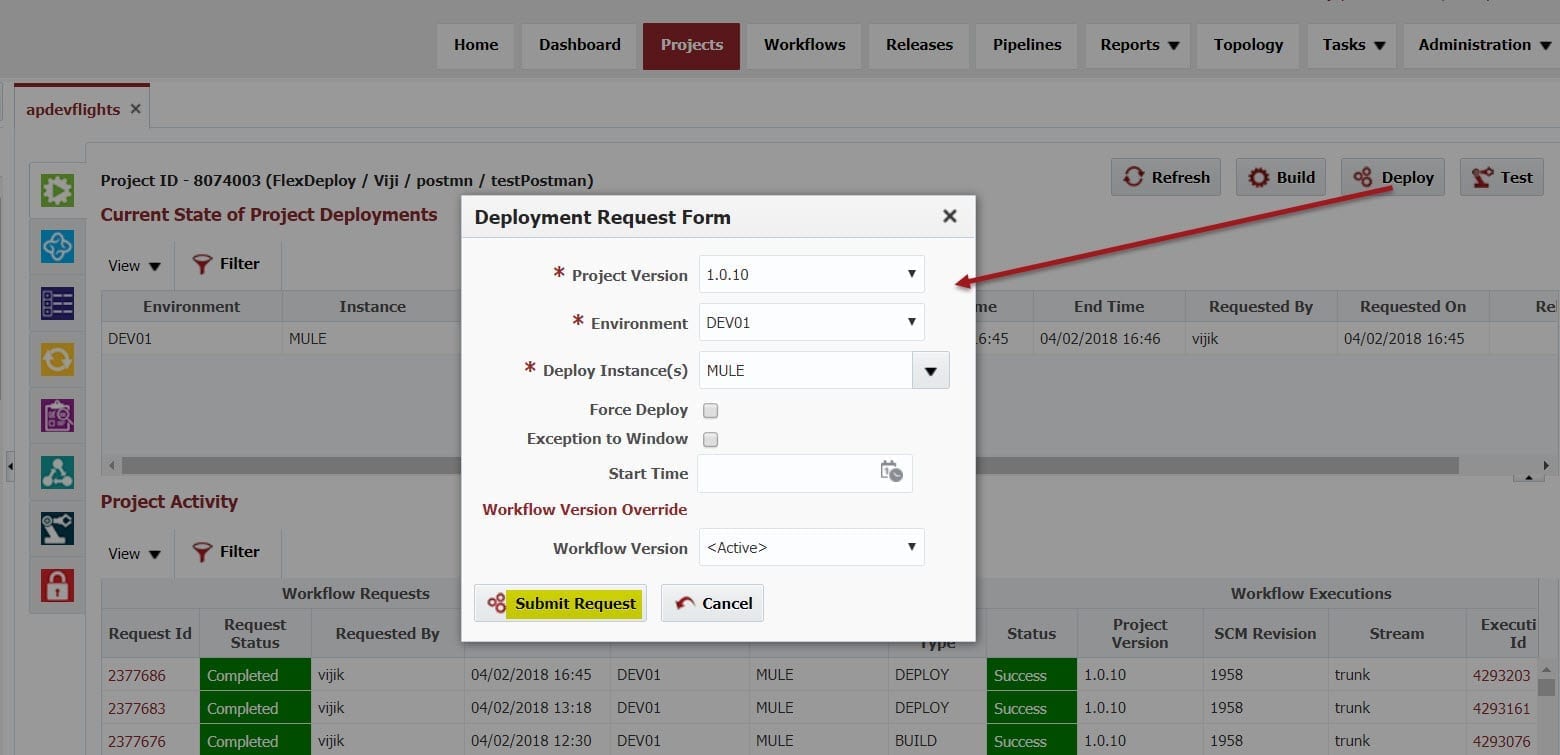
Task: Close the apdevflights tab with its x
Action: (135, 109)
